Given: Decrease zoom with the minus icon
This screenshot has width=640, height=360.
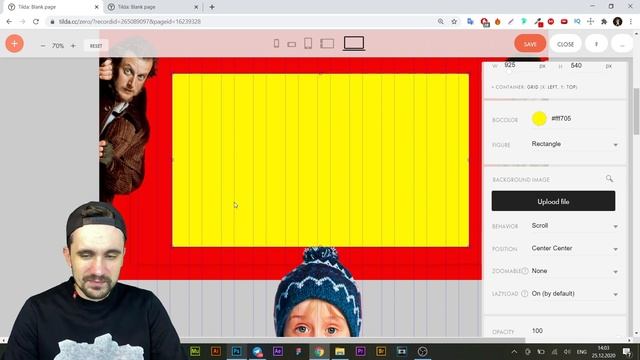Looking at the screenshot, I should (x=43, y=46).
